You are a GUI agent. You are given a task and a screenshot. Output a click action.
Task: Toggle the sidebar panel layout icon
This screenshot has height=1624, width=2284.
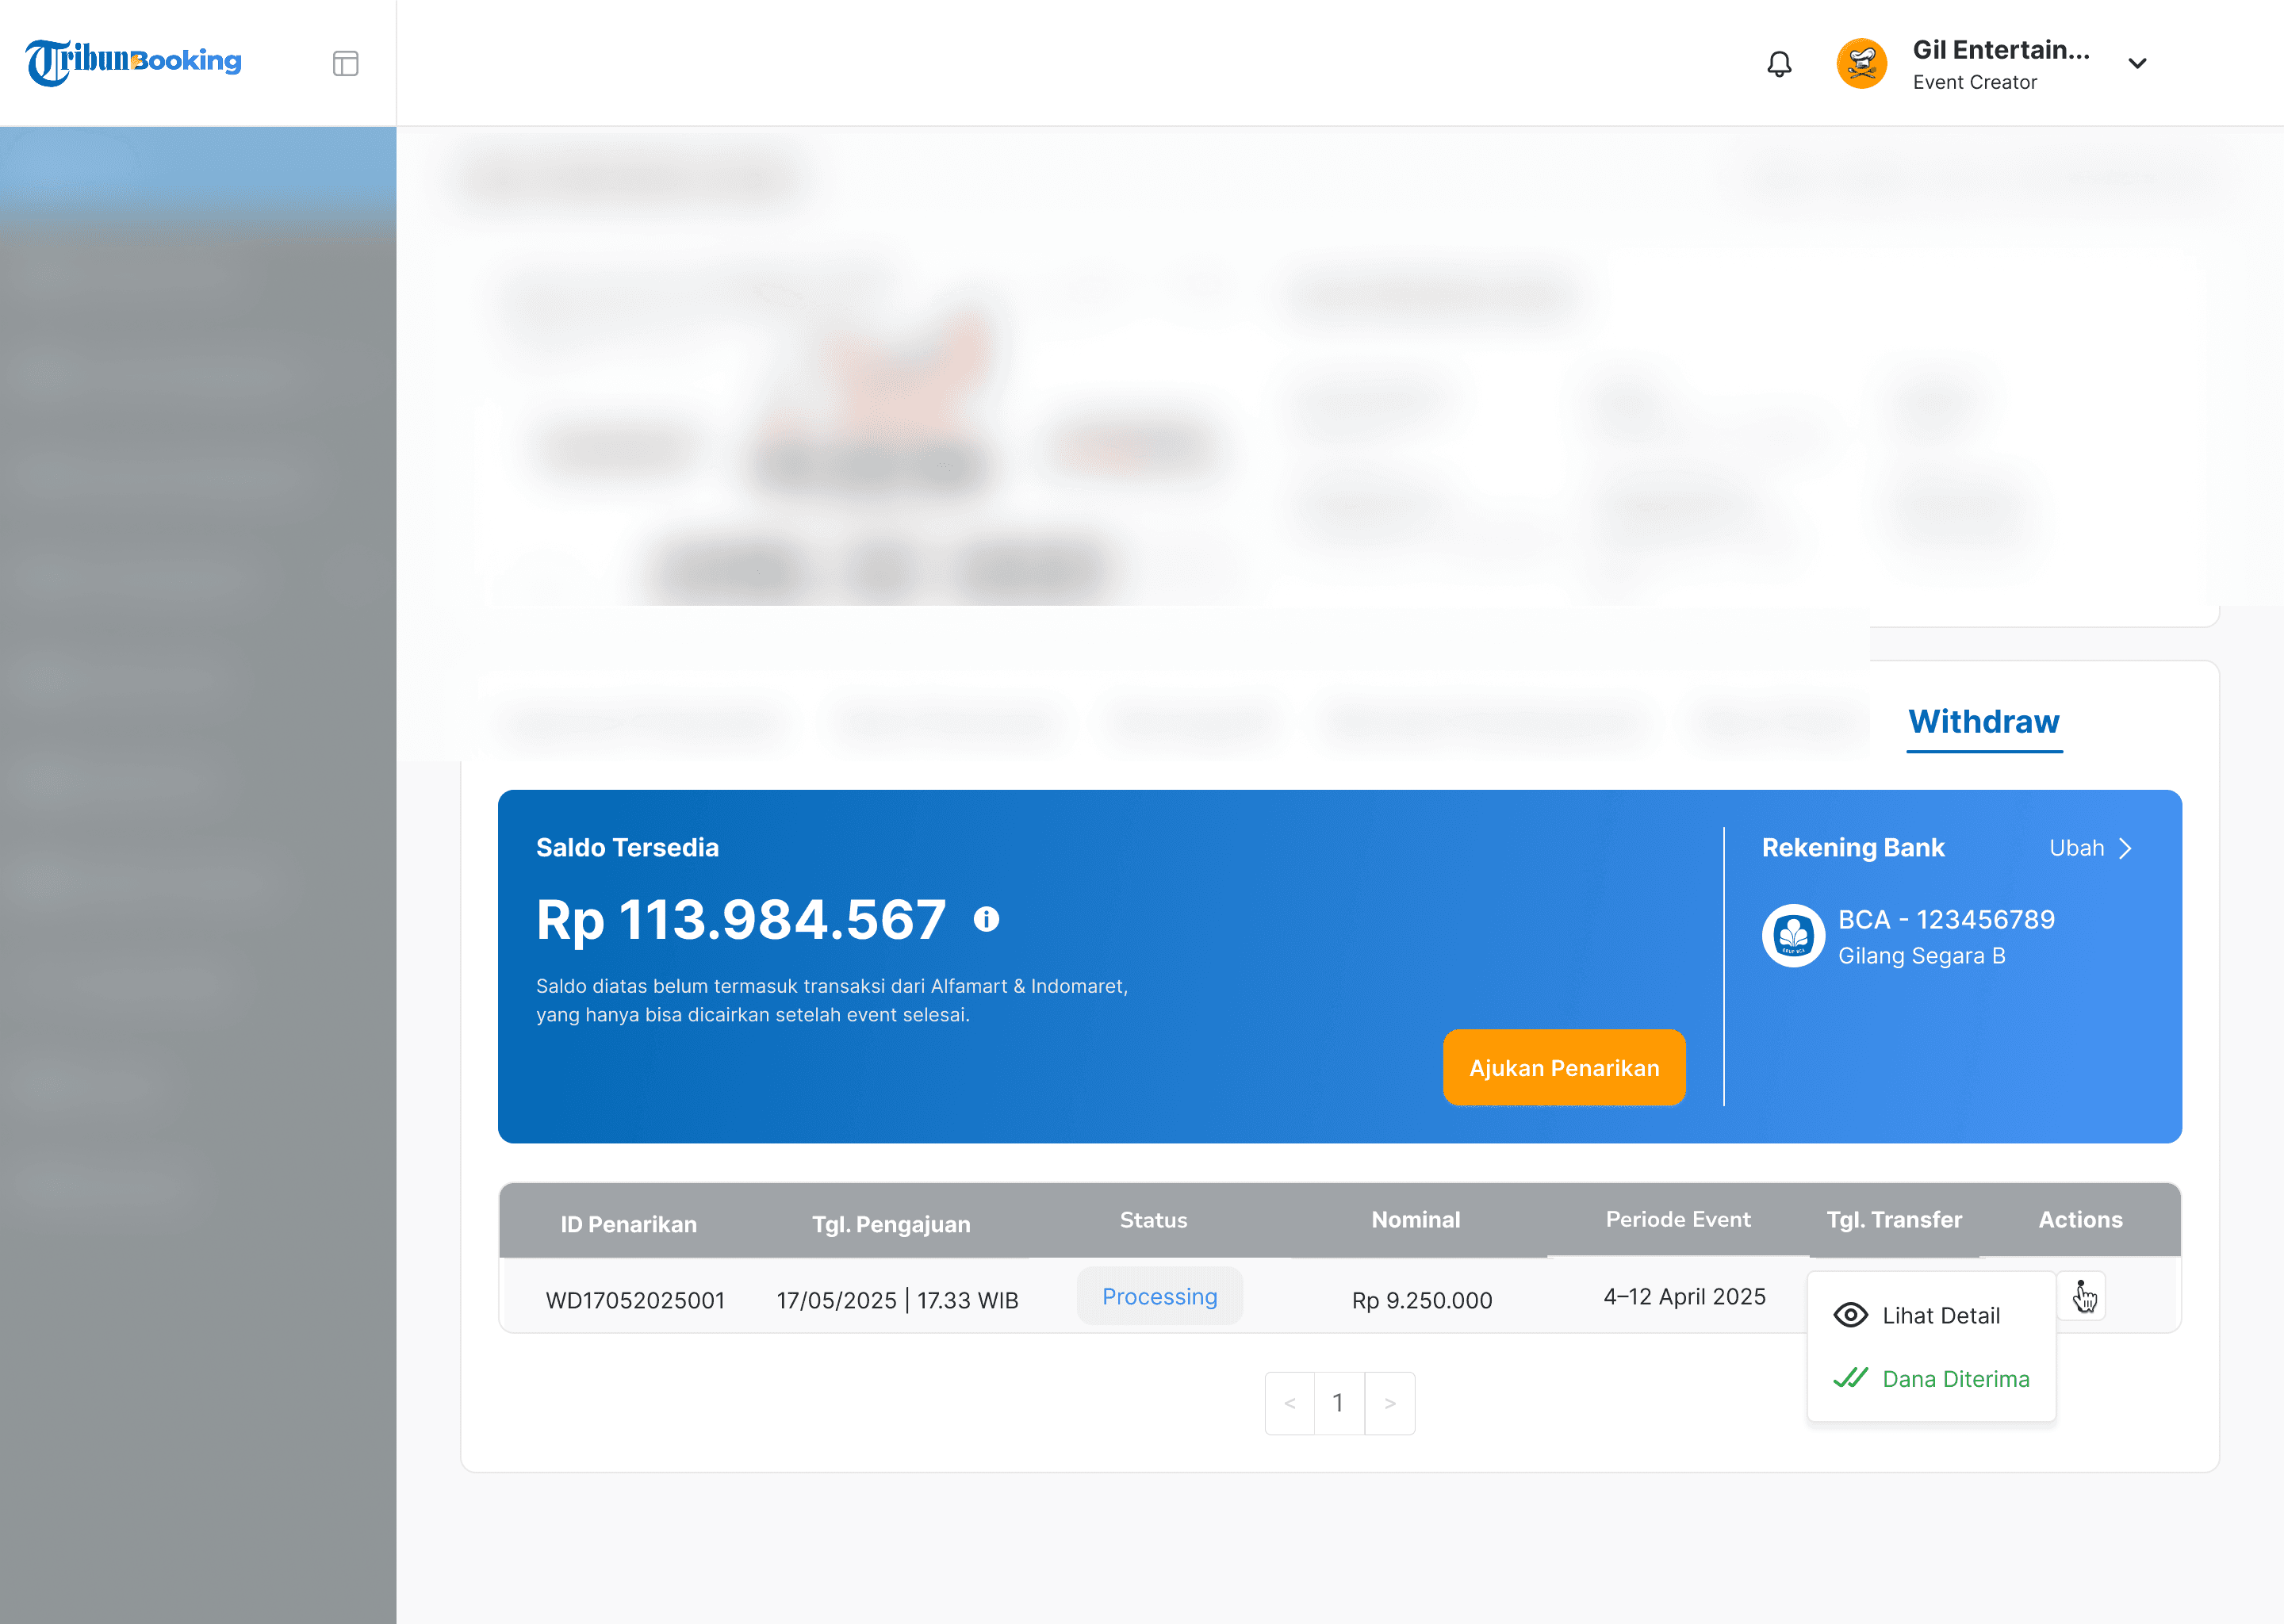pos(345,64)
